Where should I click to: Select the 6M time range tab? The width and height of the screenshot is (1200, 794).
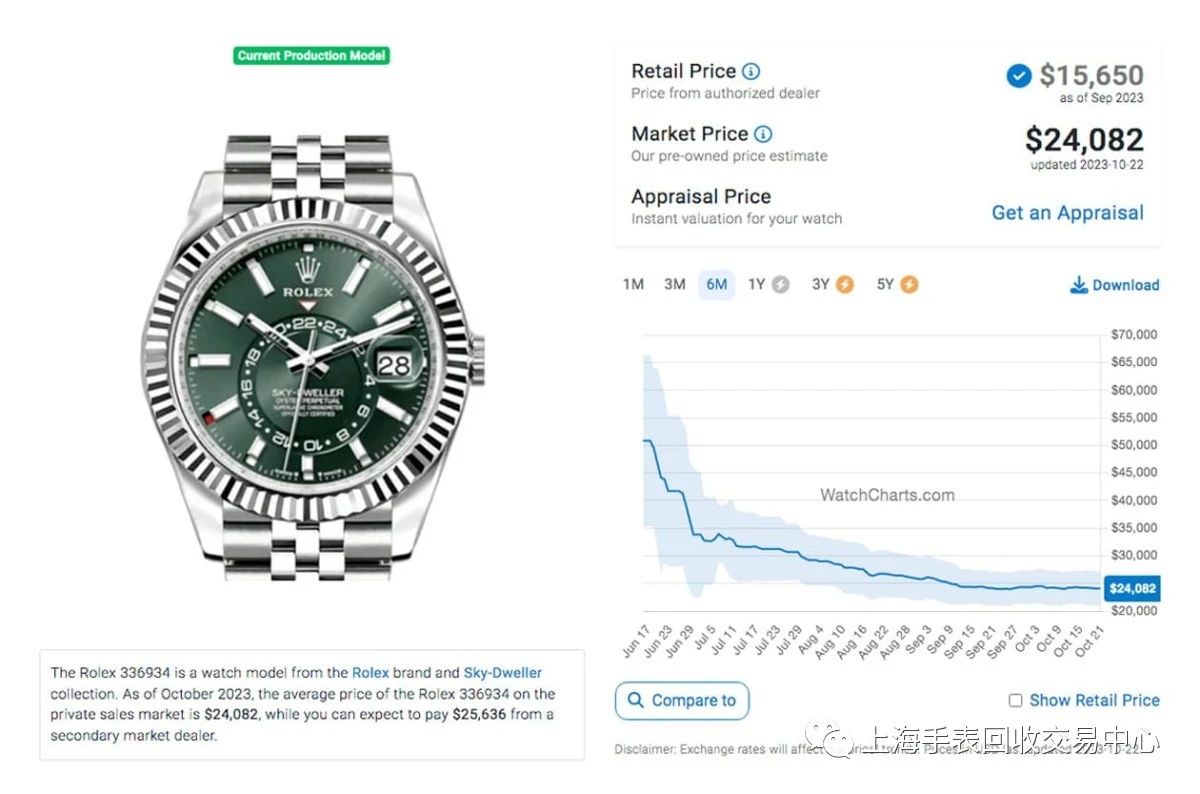point(716,285)
